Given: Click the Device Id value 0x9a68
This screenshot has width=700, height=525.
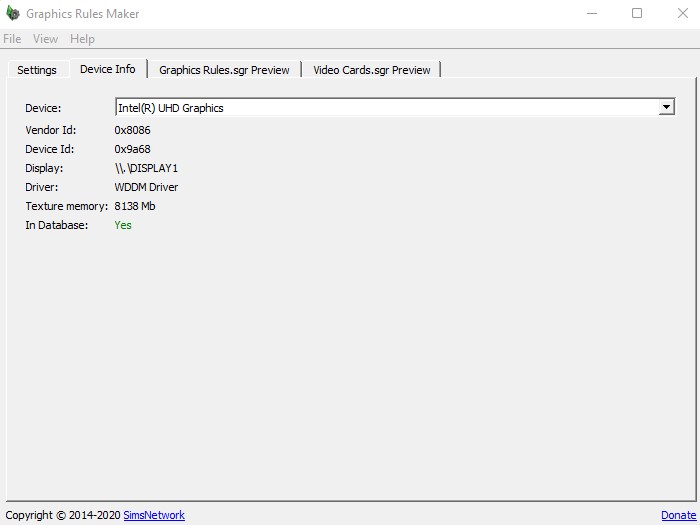Looking at the screenshot, I should (132, 149).
